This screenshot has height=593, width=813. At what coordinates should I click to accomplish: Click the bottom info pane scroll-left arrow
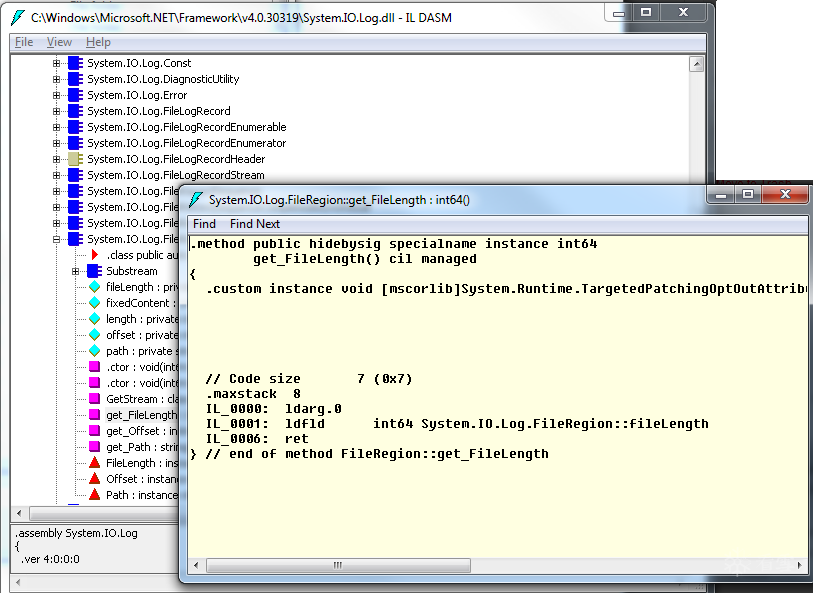19,582
